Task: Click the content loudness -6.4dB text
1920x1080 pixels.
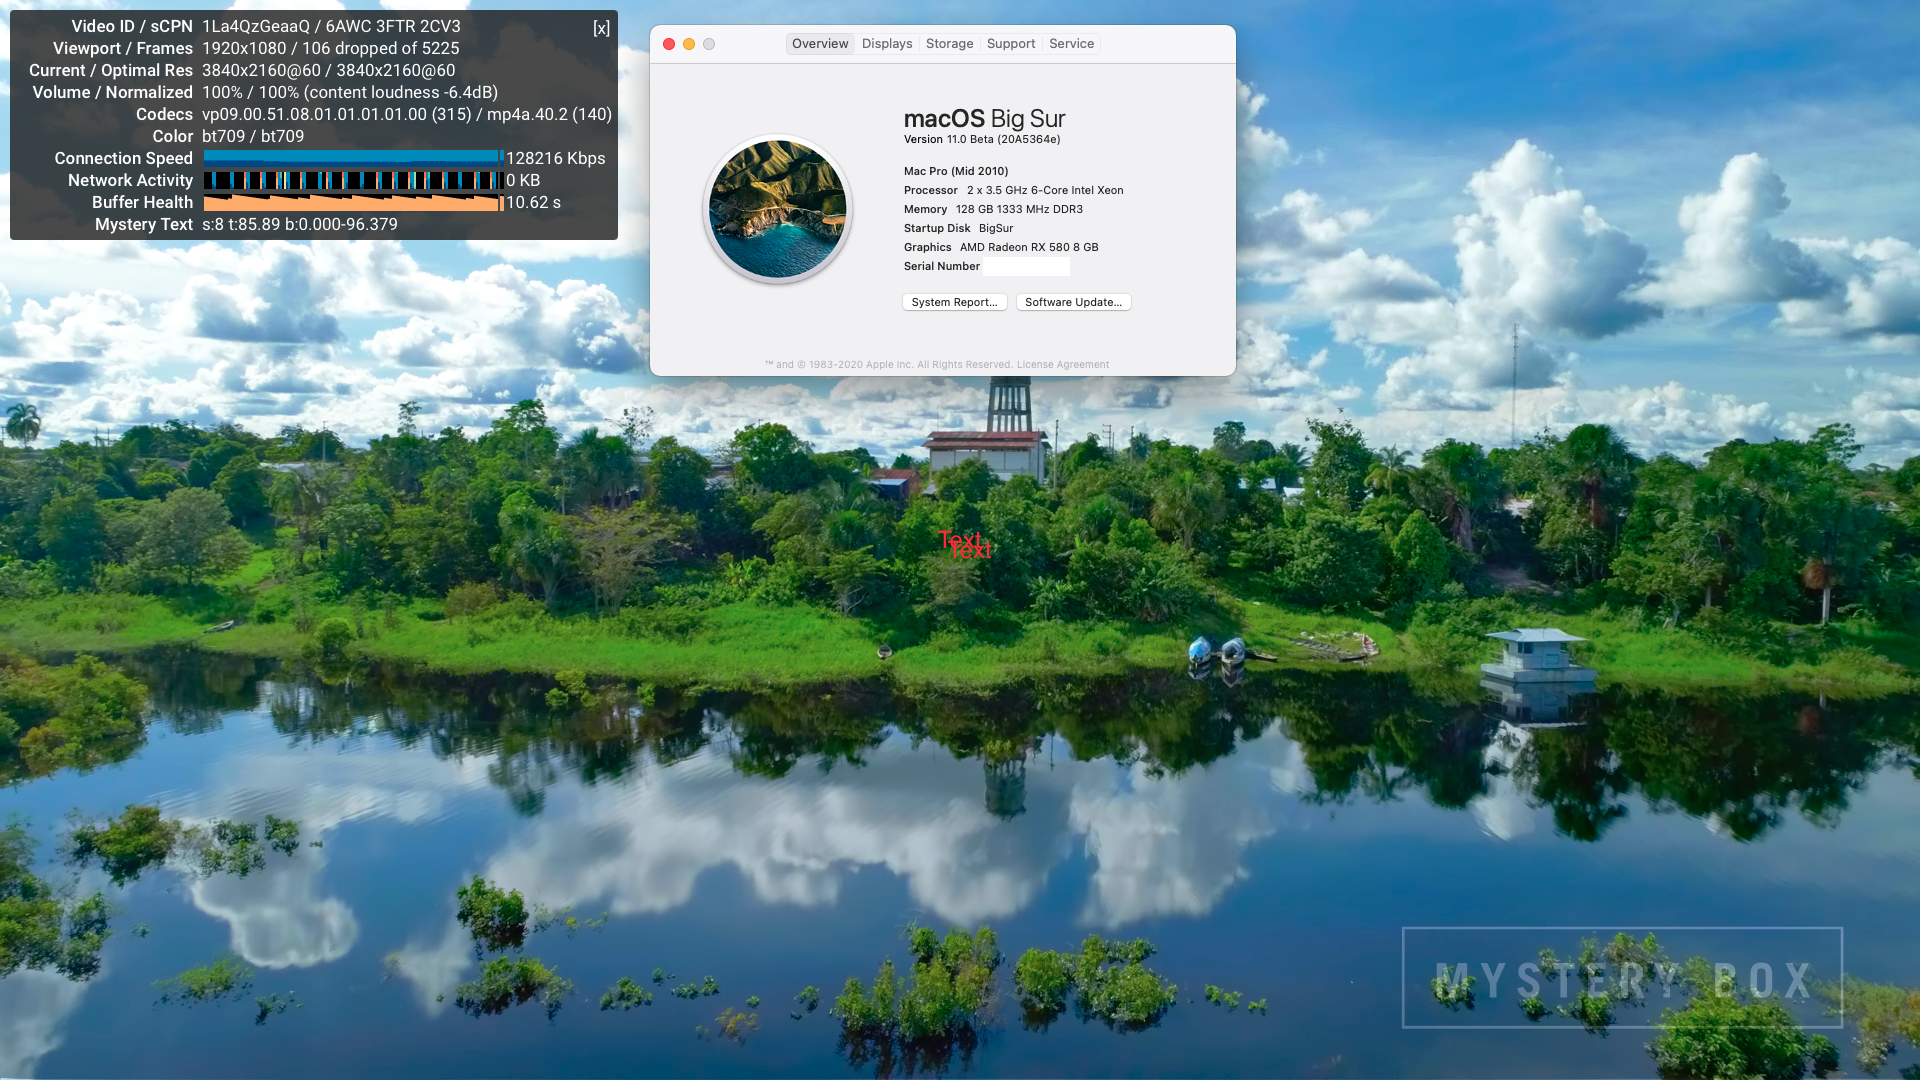Action: (400, 92)
